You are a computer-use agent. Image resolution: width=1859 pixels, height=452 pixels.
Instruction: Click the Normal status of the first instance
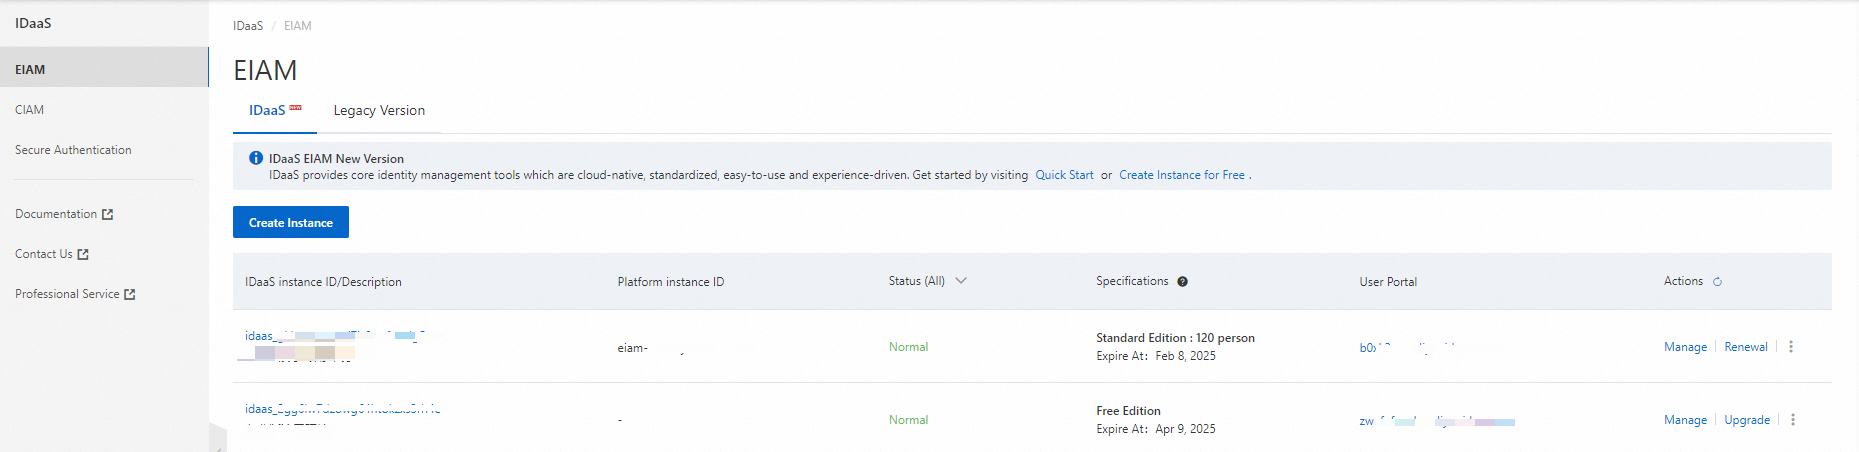[x=908, y=347]
